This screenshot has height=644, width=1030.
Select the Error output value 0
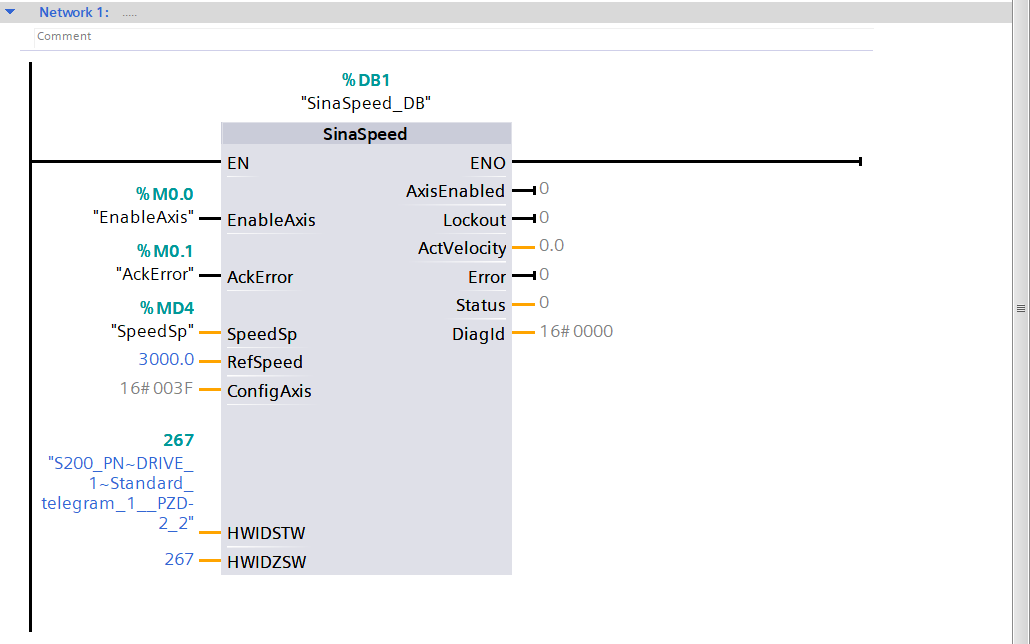click(x=544, y=275)
